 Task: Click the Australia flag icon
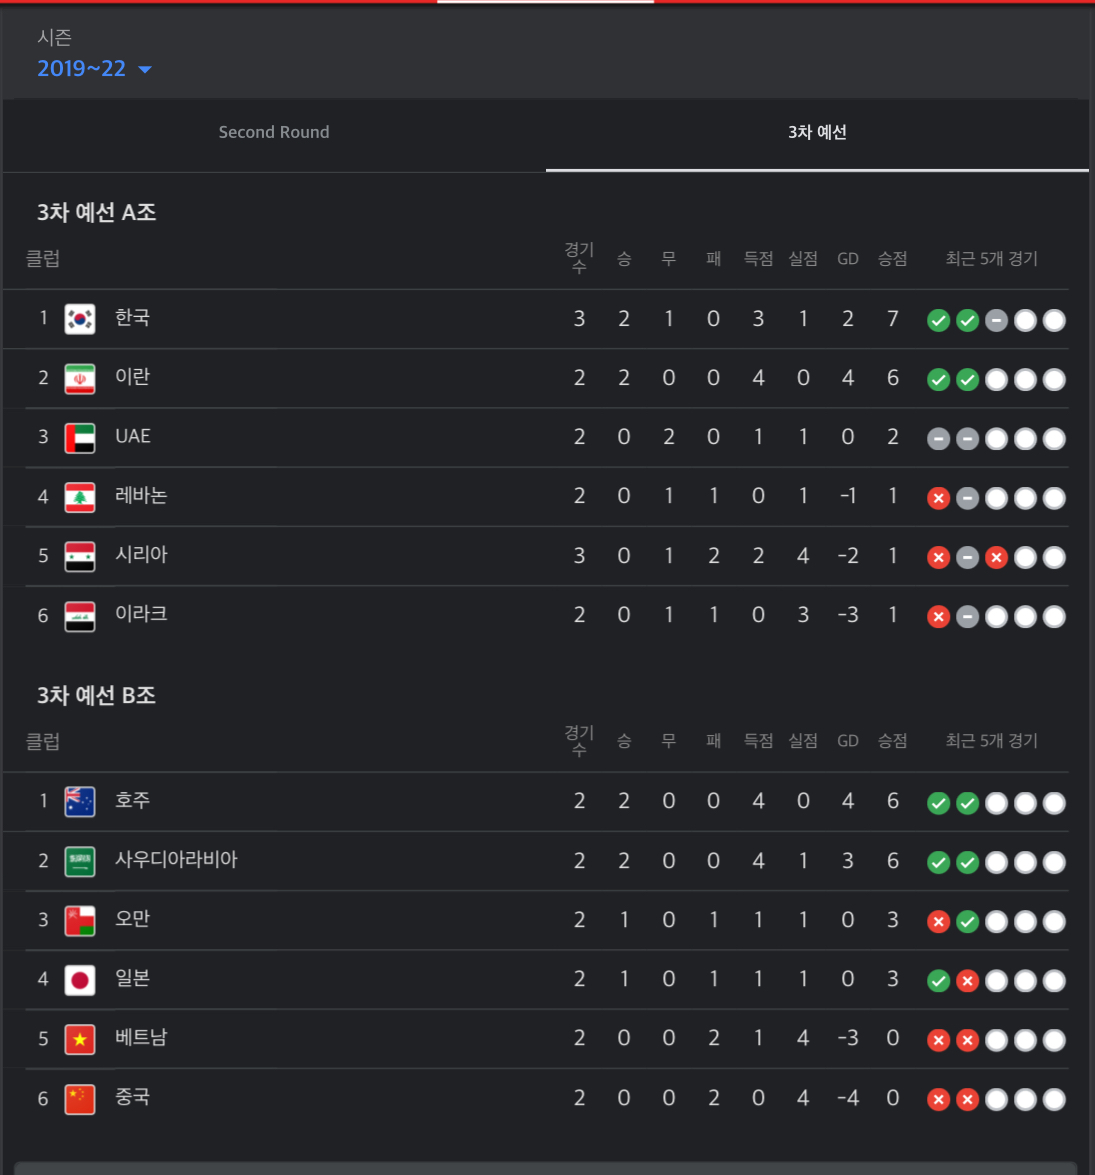pyautogui.click(x=79, y=802)
